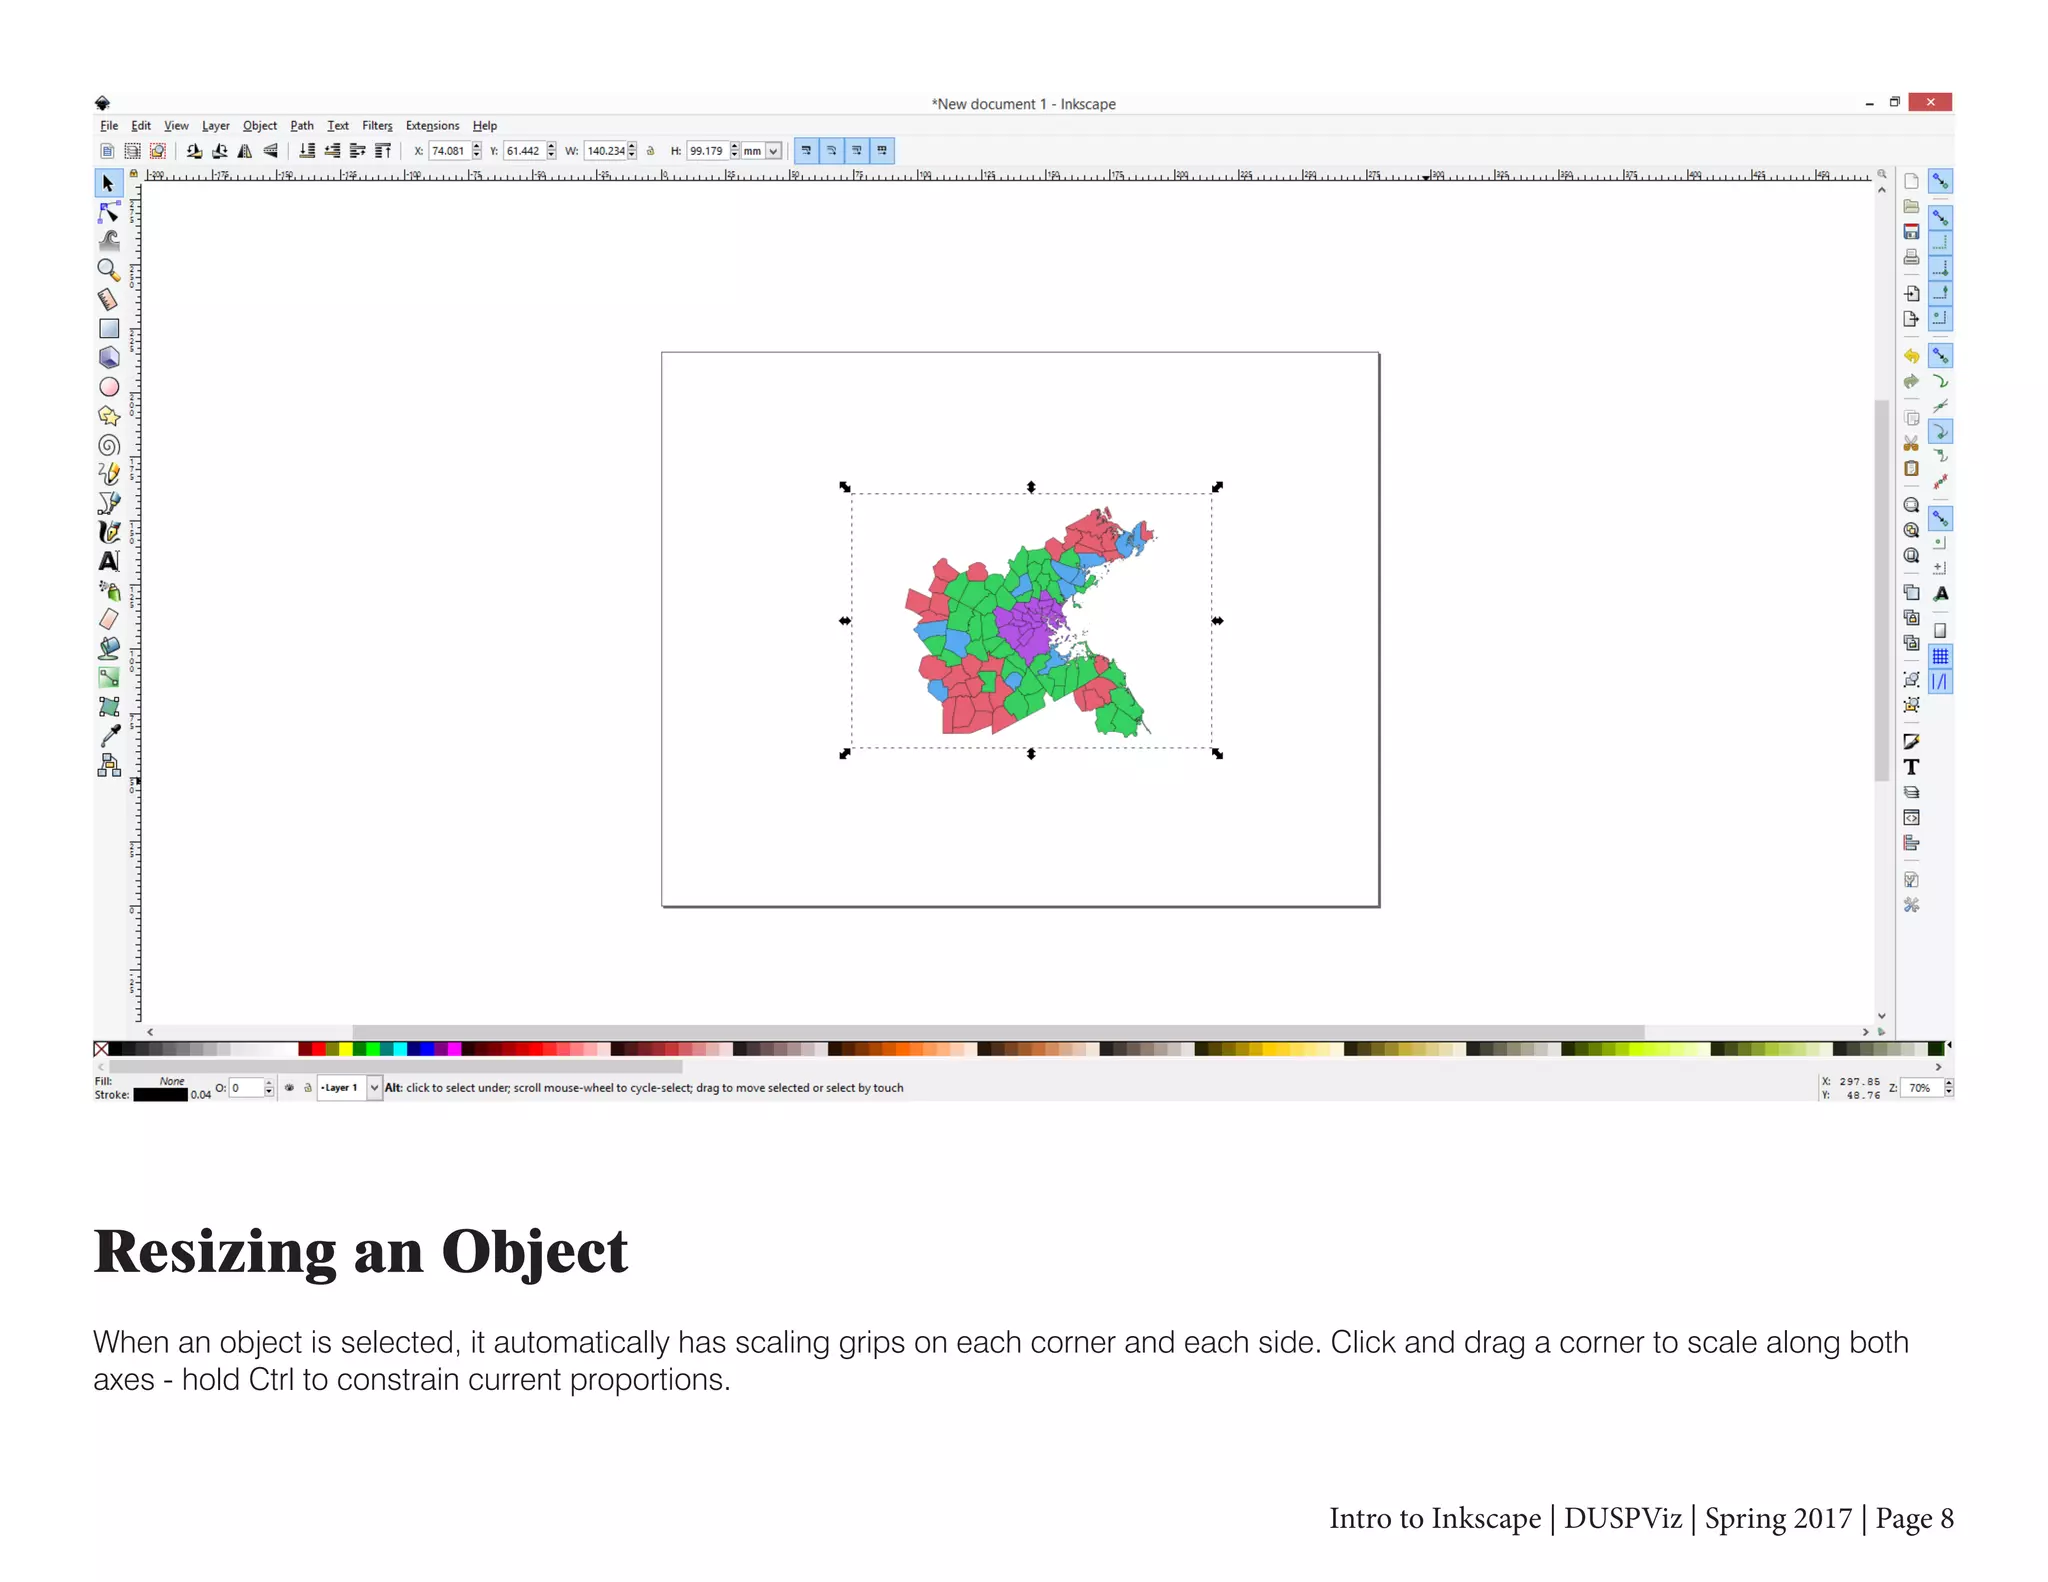Toggle scale rounded corners option
The image size is (2048, 1582).
tap(831, 151)
